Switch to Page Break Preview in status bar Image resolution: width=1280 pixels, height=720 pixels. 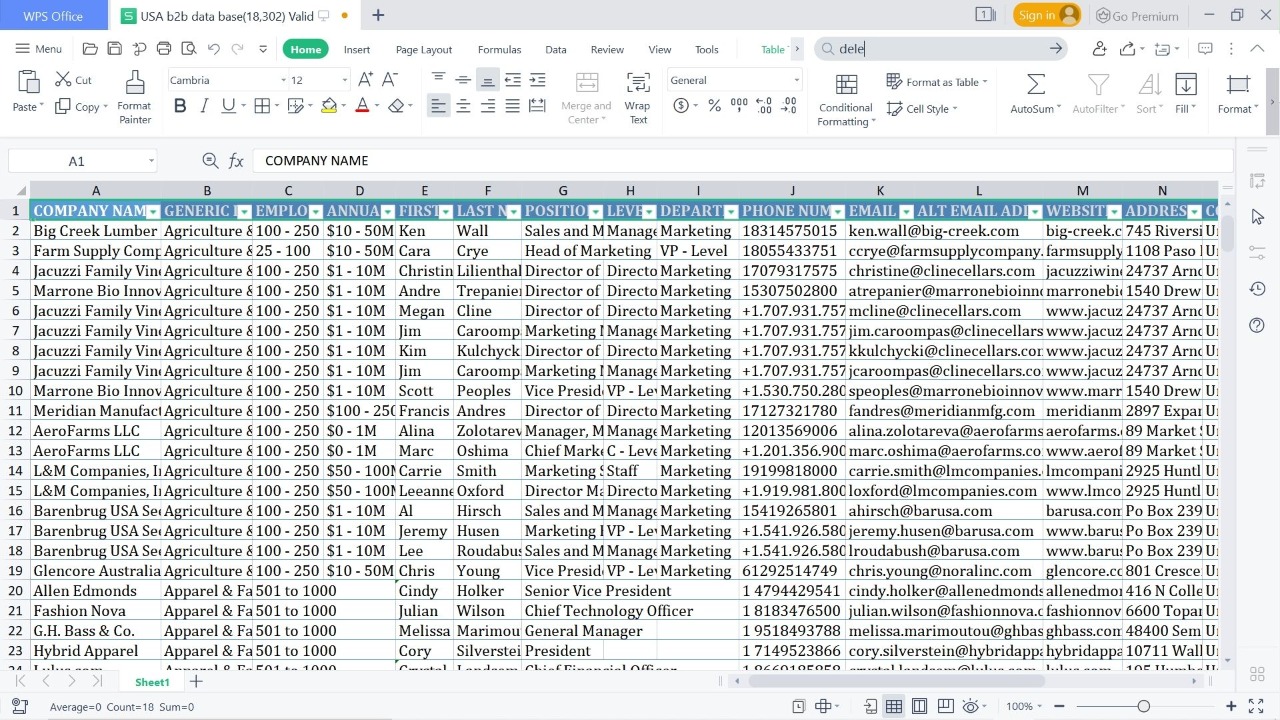tap(945, 706)
